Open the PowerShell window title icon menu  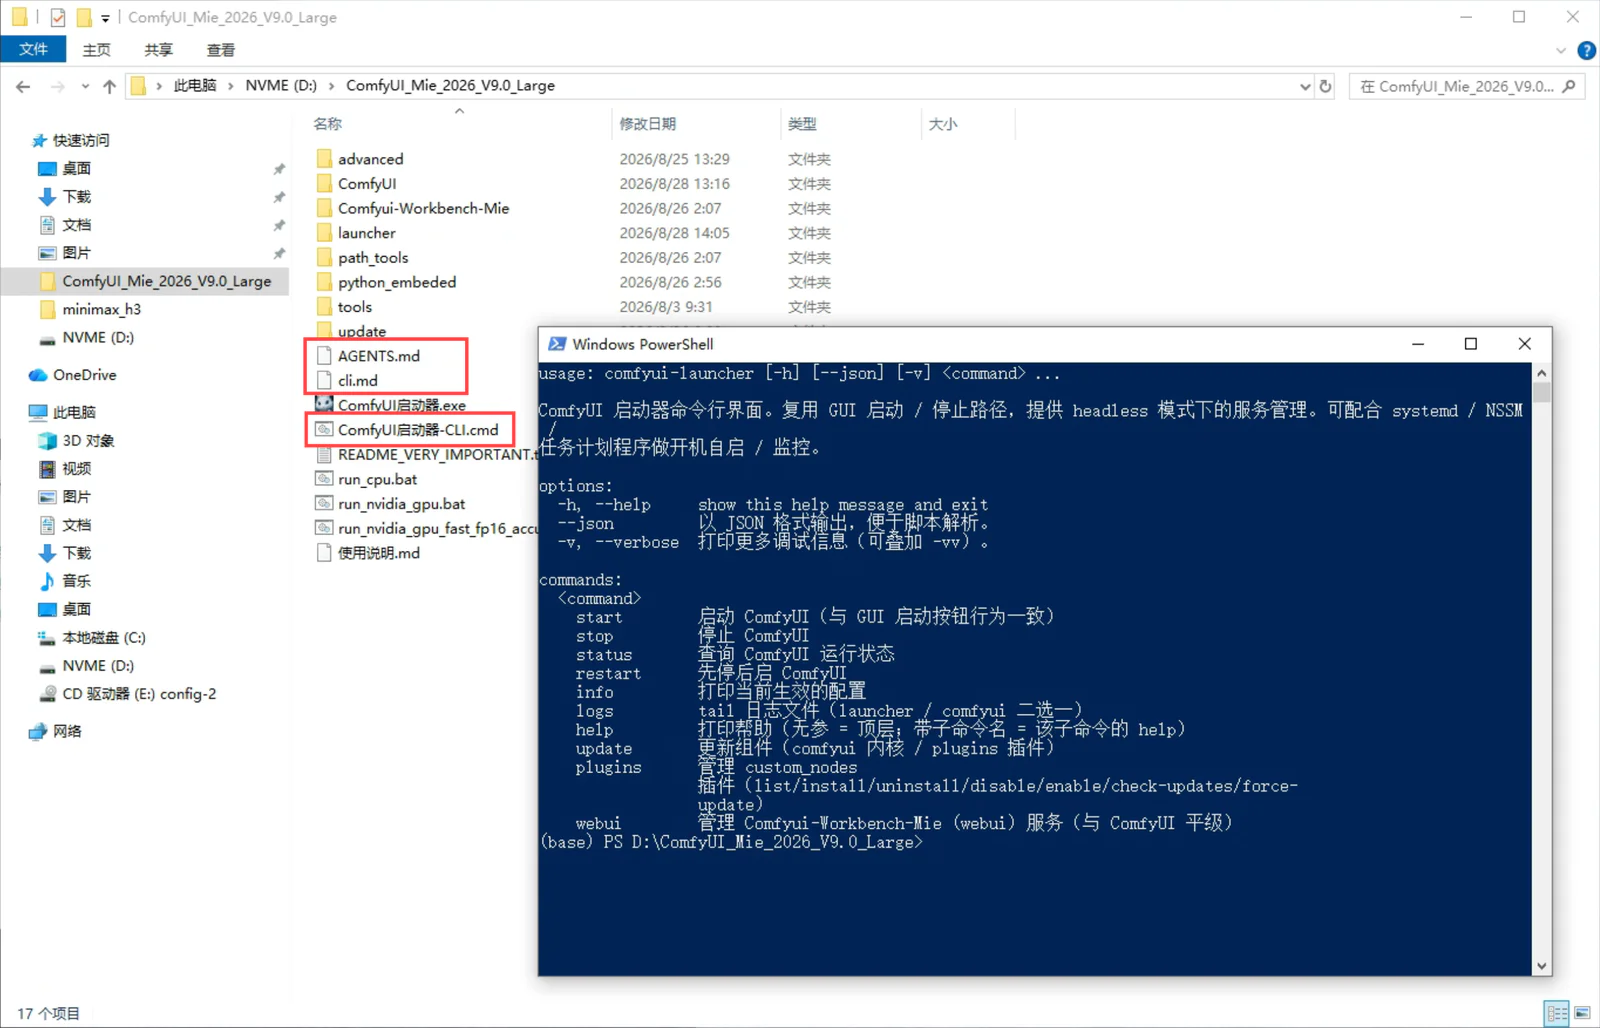557,344
